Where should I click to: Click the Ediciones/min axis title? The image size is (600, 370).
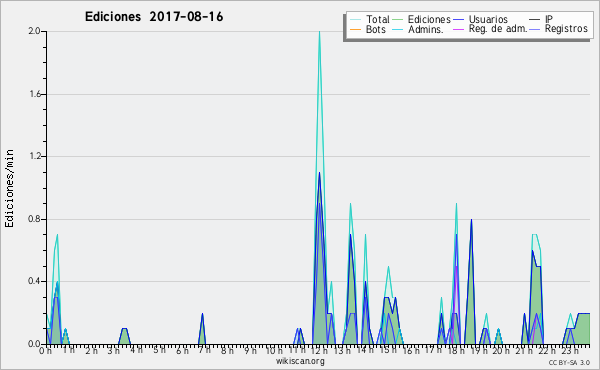(x=9, y=188)
